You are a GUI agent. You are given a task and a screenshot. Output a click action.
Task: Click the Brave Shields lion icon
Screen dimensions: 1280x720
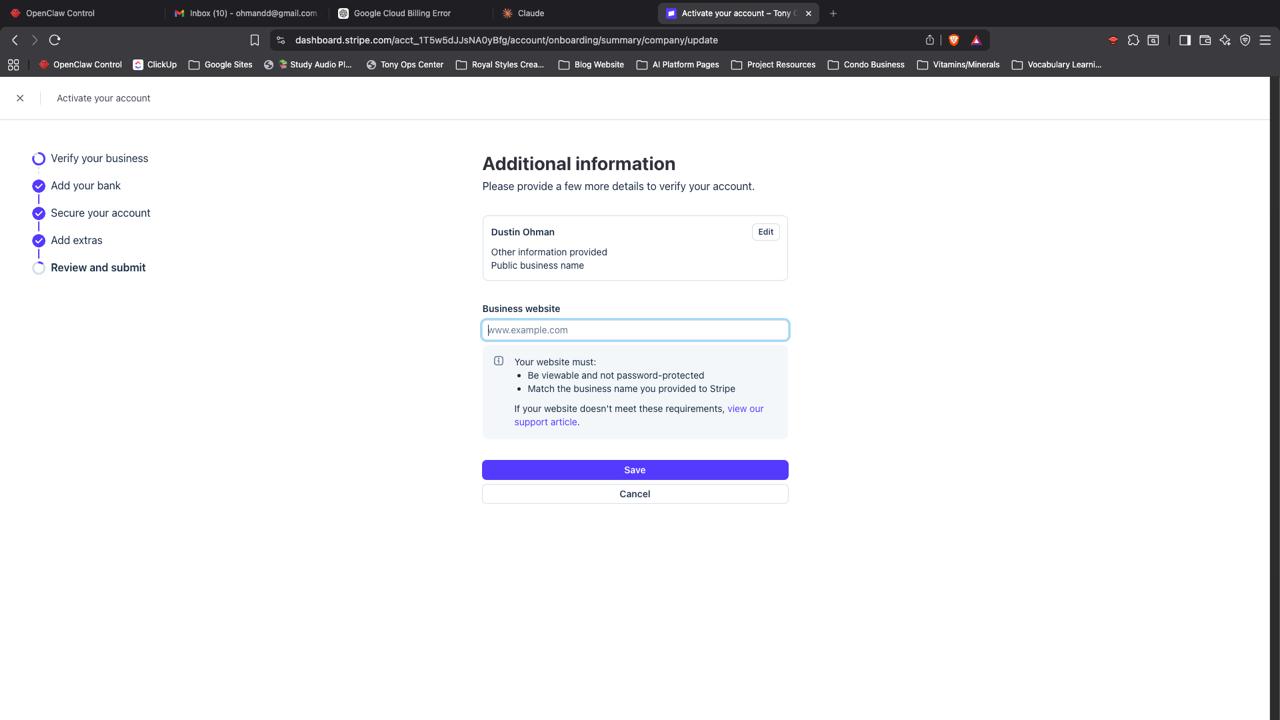[953, 40]
